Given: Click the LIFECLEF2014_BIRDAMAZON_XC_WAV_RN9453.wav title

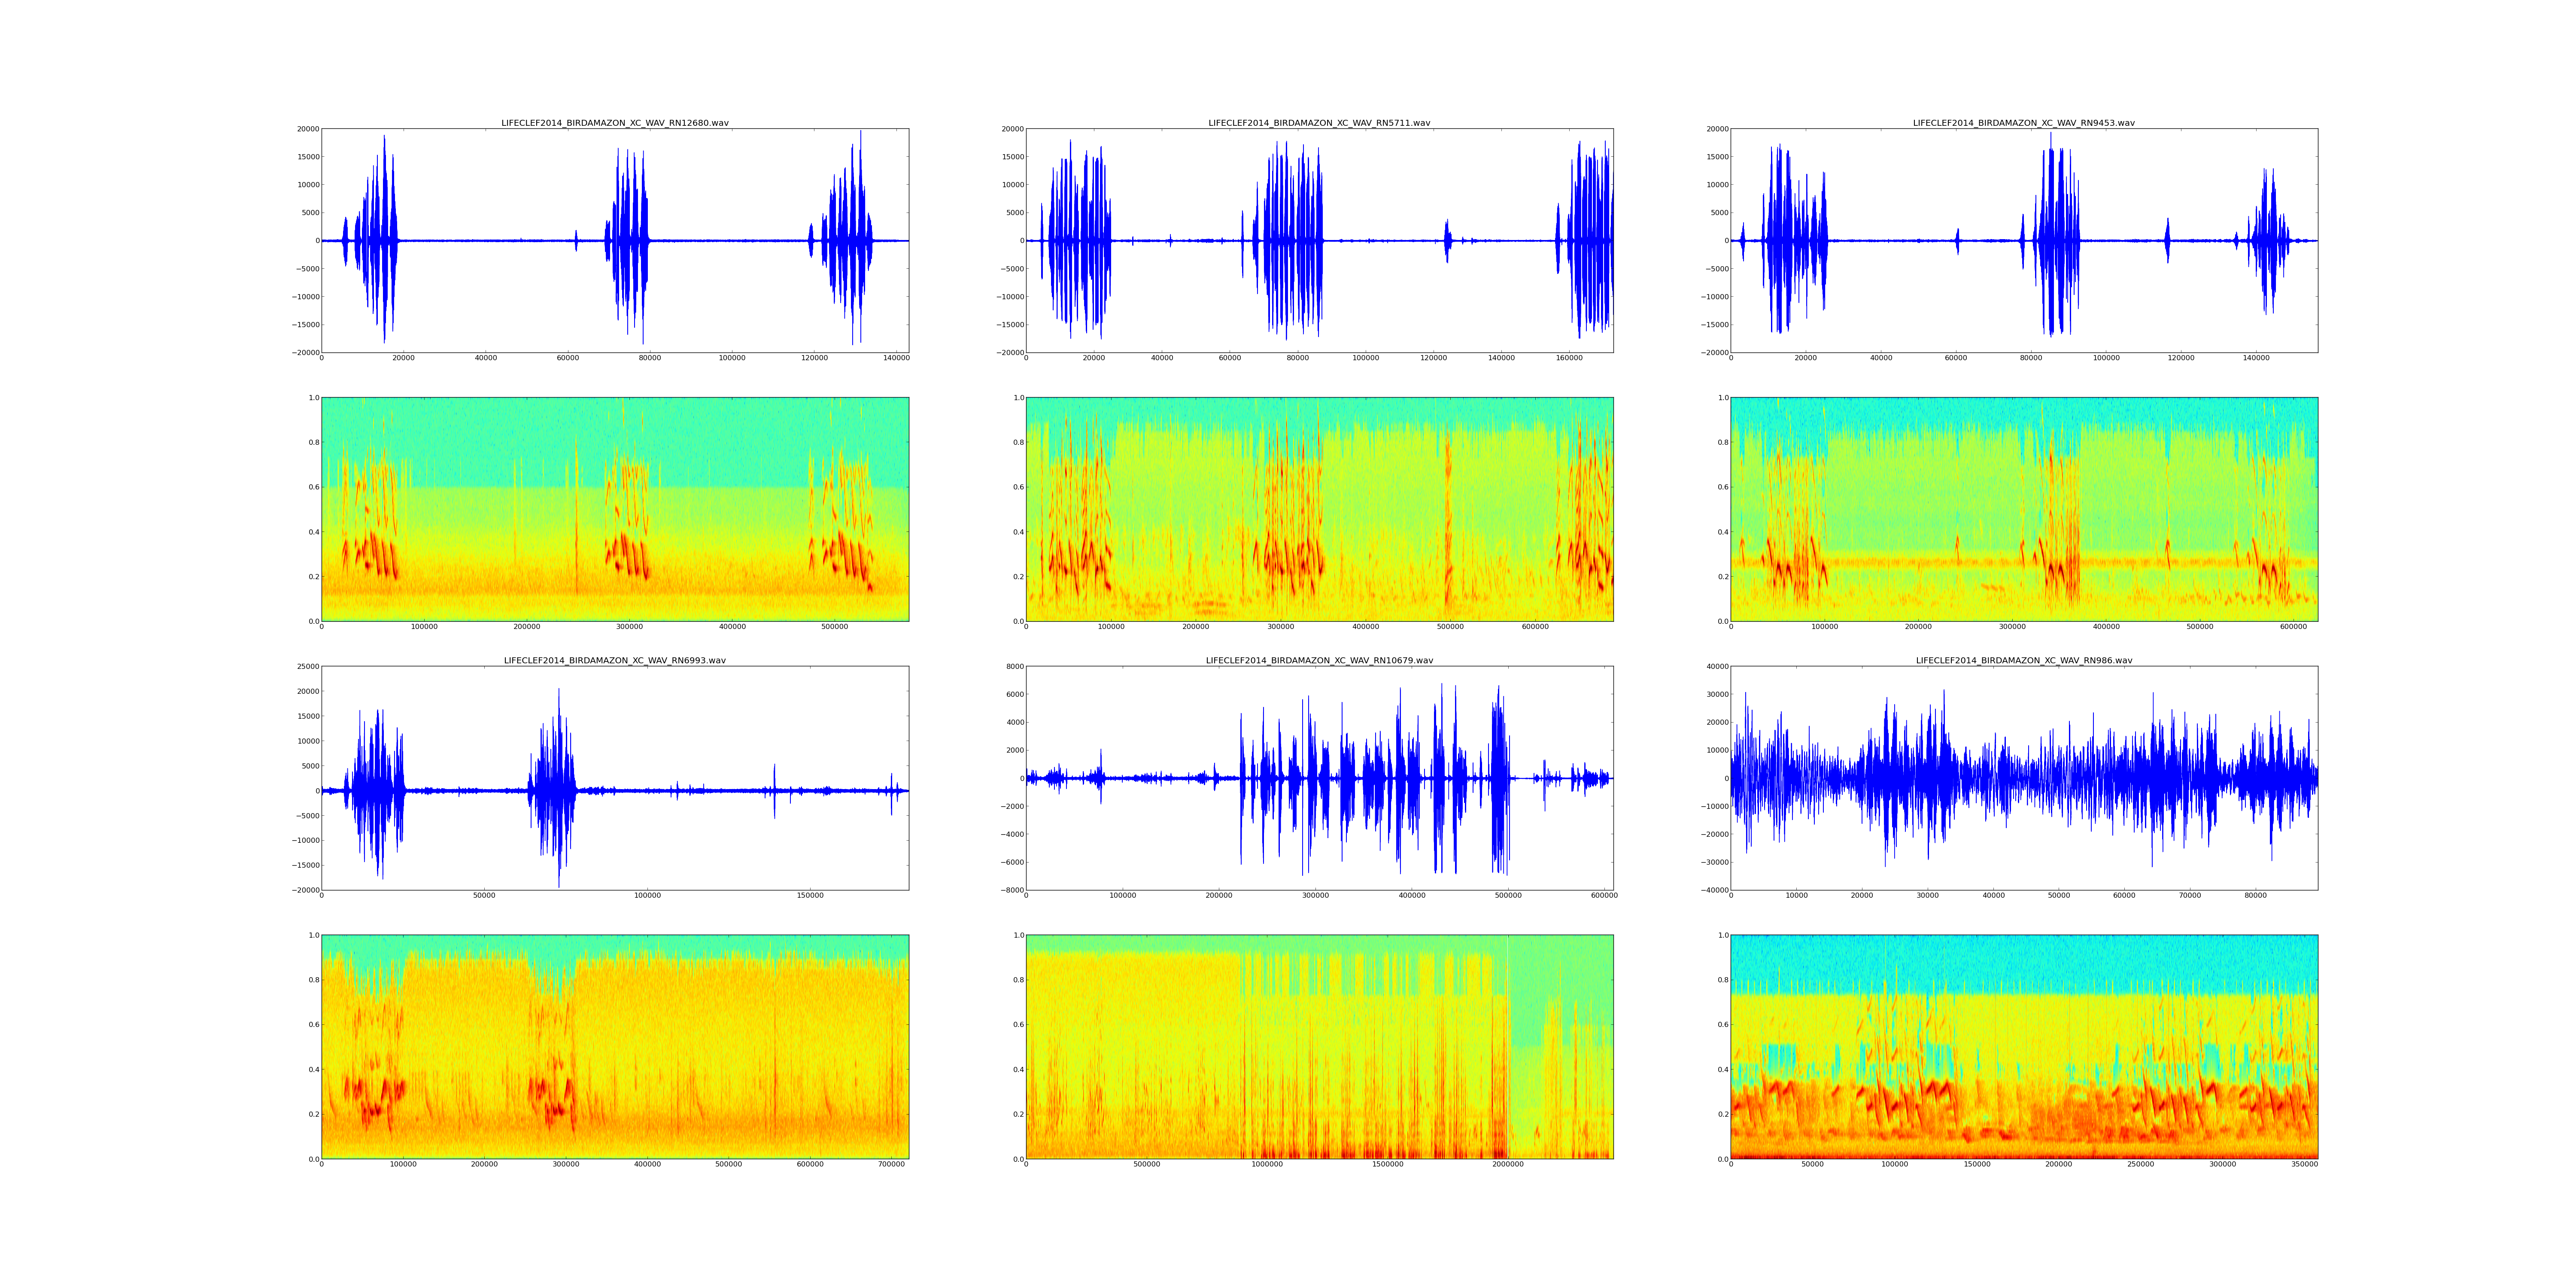Looking at the screenshot, I should pyautogui.click(x=2024, y=123).
